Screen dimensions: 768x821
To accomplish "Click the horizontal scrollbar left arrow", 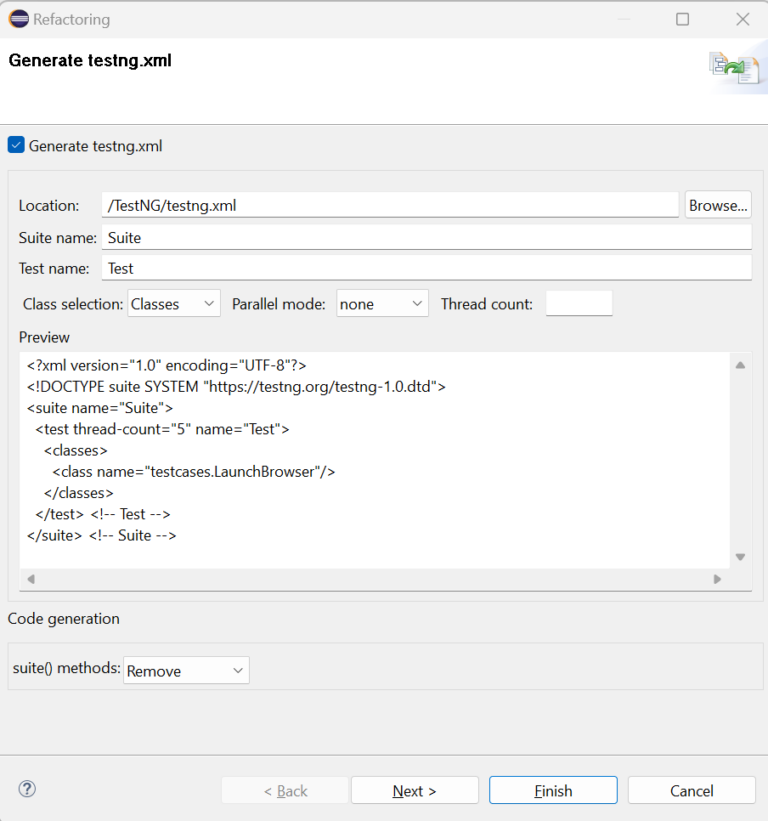I will coord(30,579).
